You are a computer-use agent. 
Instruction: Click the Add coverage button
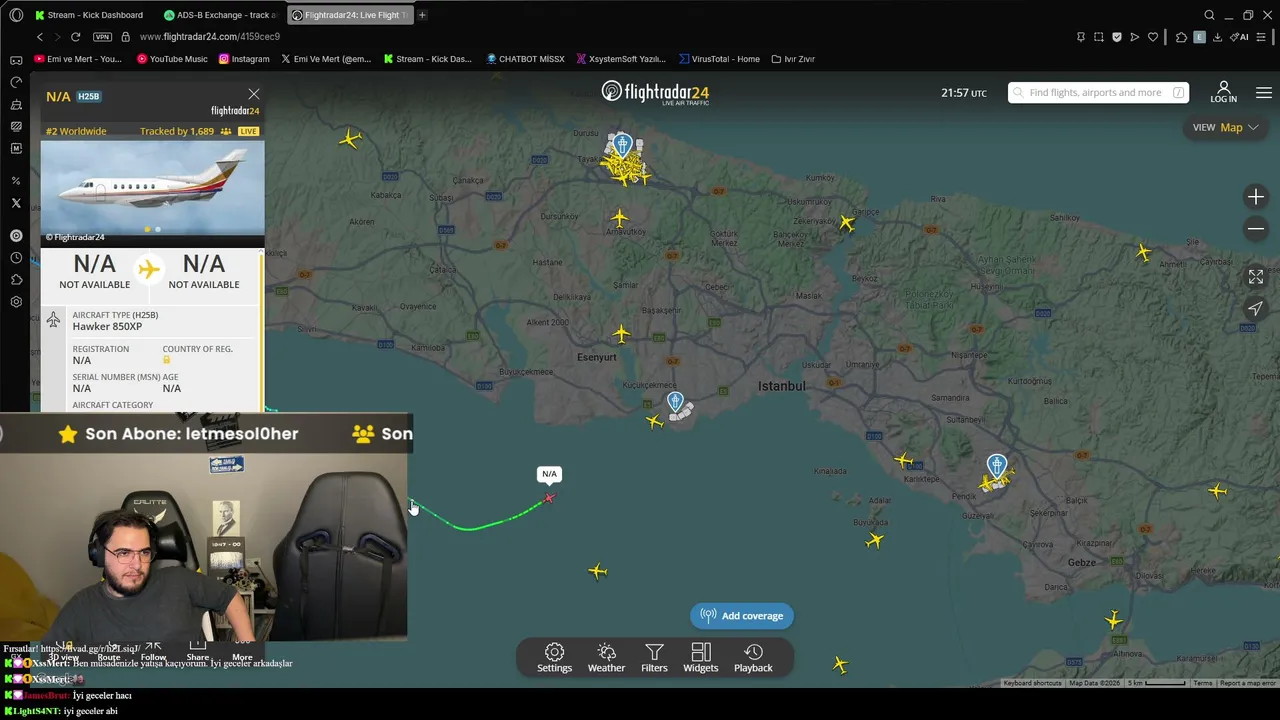point(742,616)
